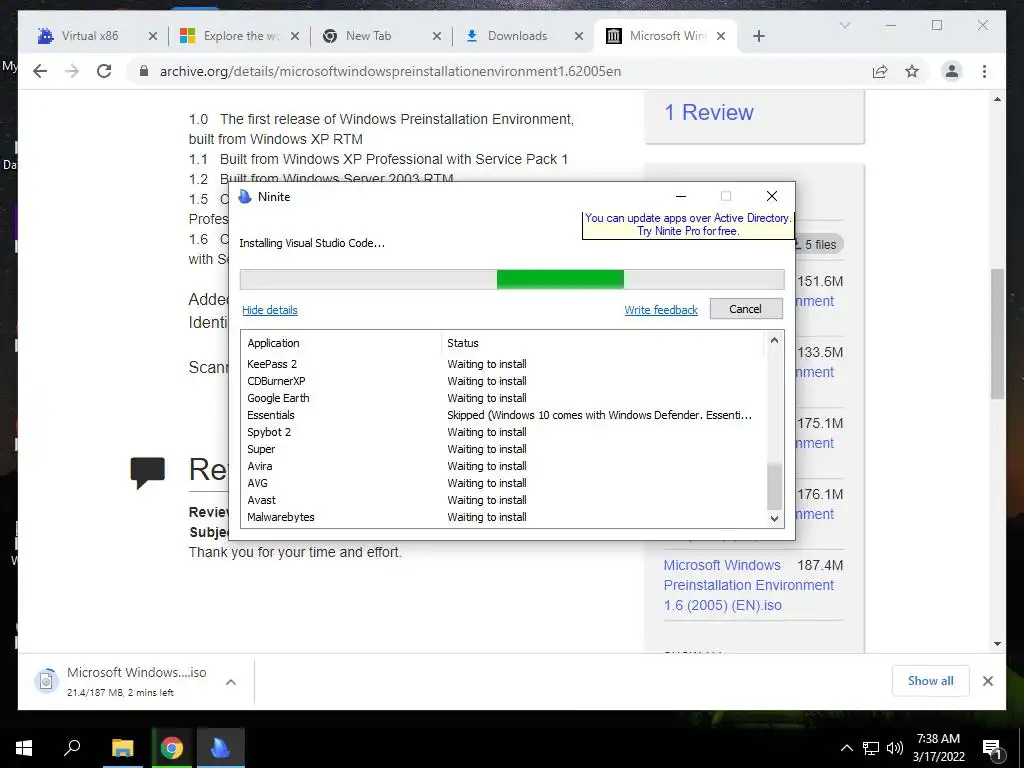Click Show all downloads
Screen dimensions: 1024x768
[930, 680]
